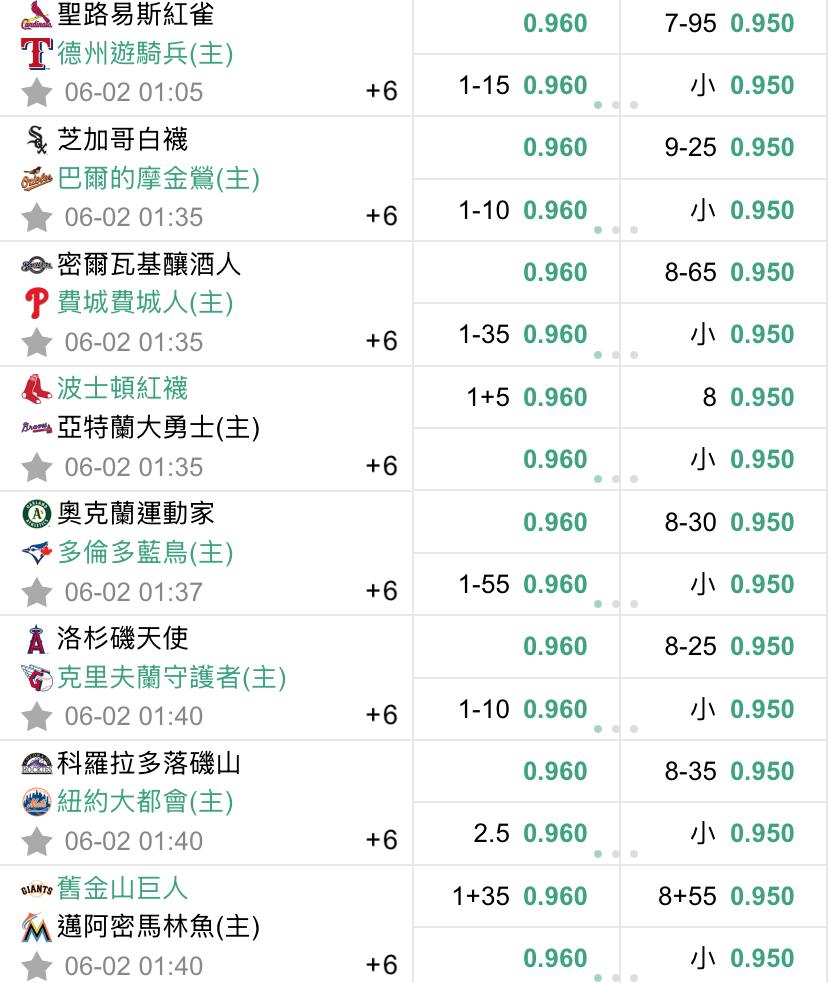Expand +6 more bets for Brewers vs Phillies
Screen dimensions: 828x983
point(381,341)
